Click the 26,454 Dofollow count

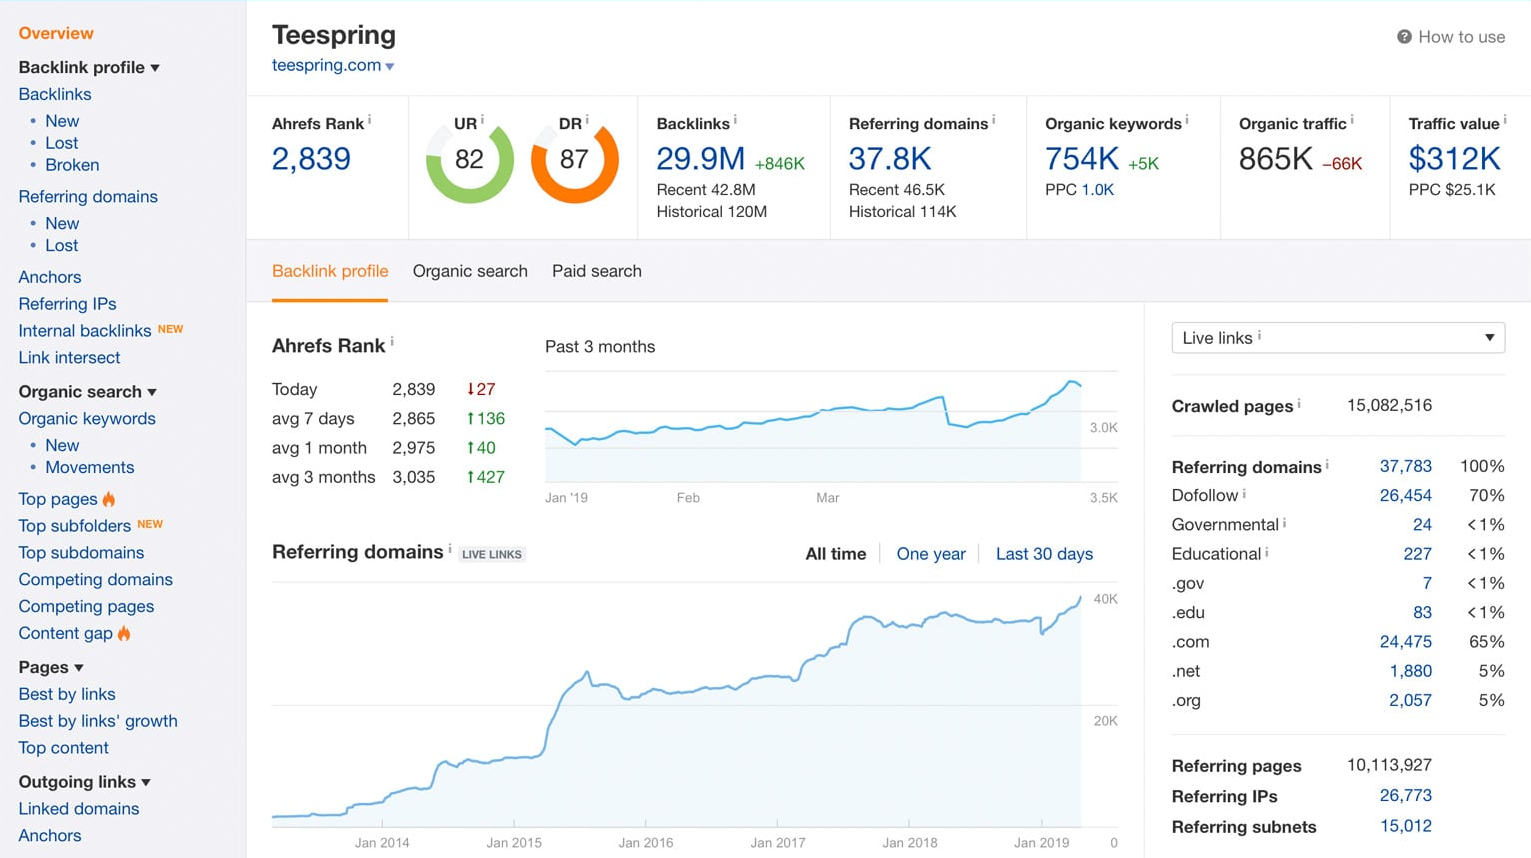(1405, 496)
